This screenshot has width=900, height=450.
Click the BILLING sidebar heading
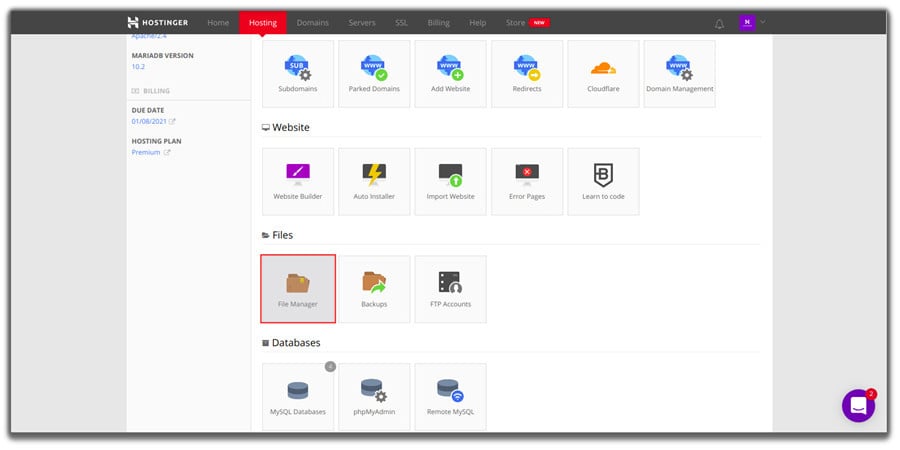pyautogui.click(x=157, y=91)
